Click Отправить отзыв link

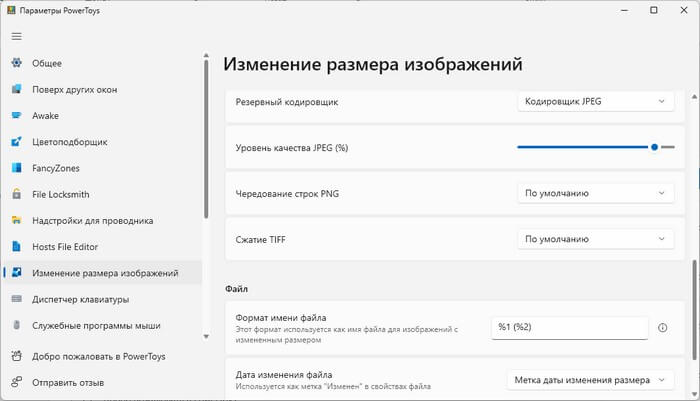[103, 383]
